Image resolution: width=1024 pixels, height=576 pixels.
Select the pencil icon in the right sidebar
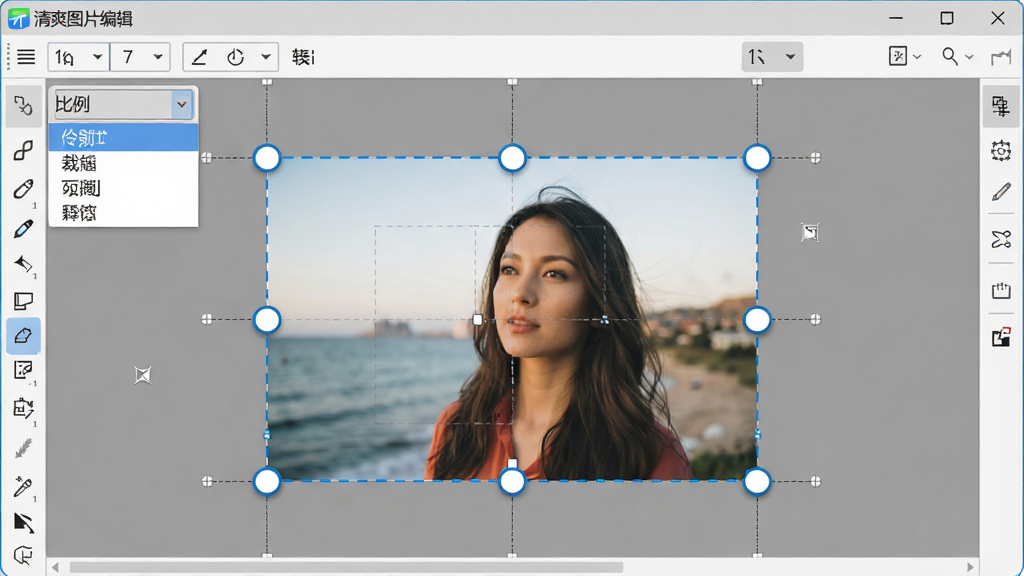pyautogui.click(x=1000, y=192)
